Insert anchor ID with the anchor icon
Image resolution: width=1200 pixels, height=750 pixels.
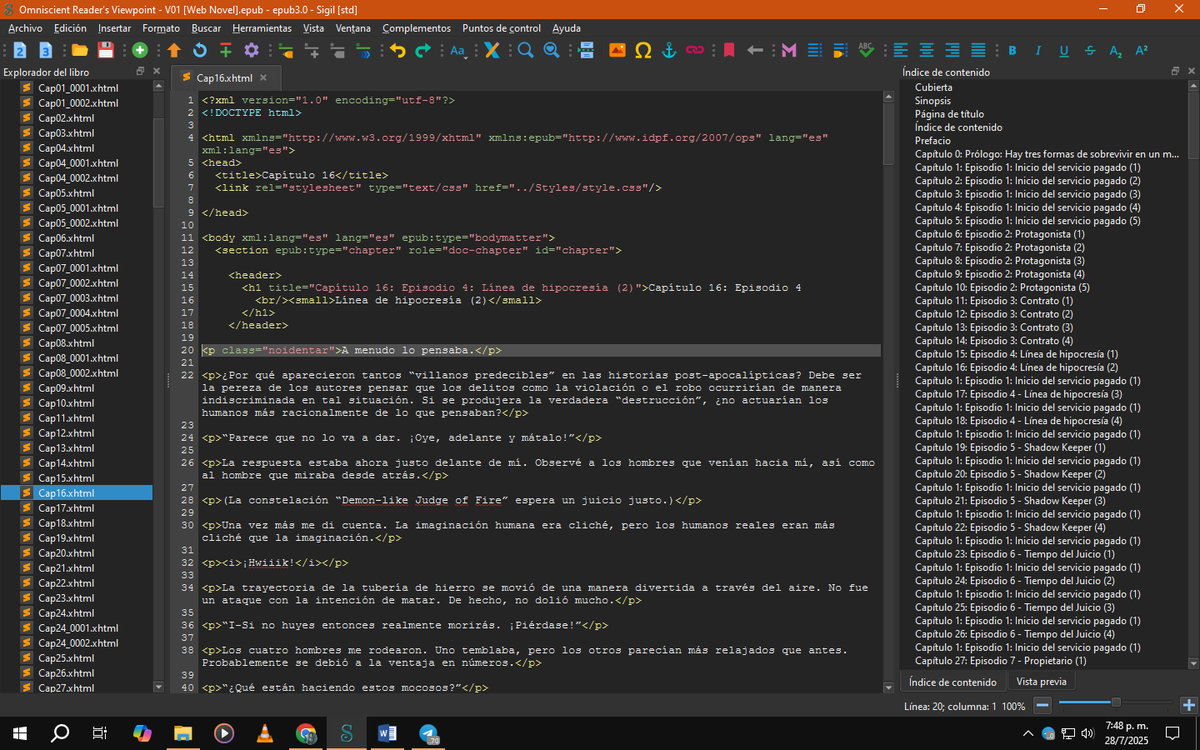coord(669,50)
